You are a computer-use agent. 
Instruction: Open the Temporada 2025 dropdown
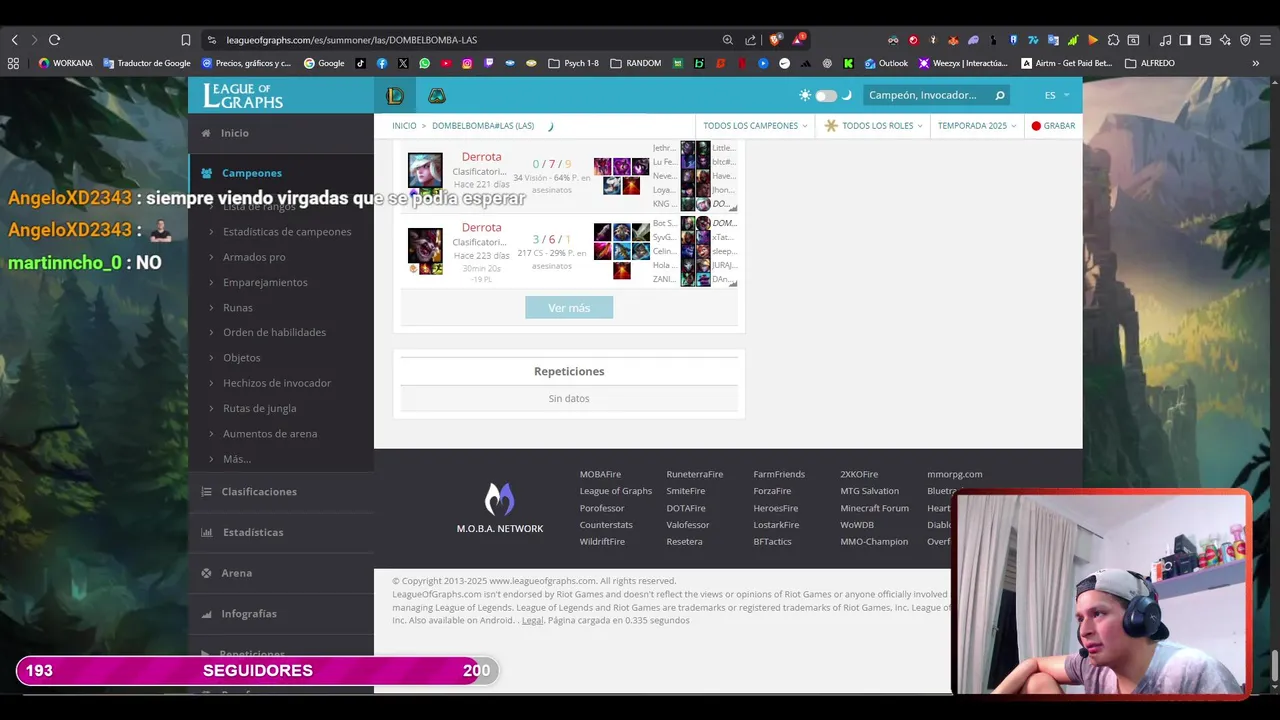(x=977, y=126)
